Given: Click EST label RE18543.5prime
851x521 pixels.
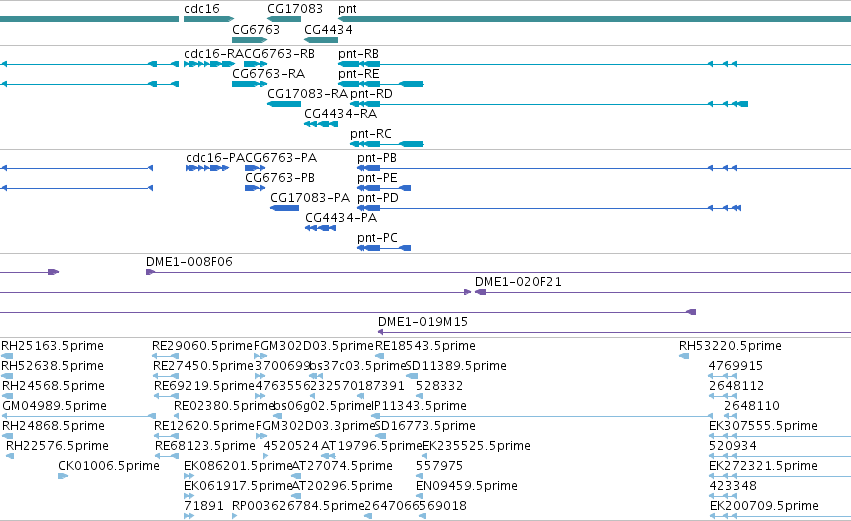Looking at the screenshot, I should pyautogui.click(x=425, y=346).
